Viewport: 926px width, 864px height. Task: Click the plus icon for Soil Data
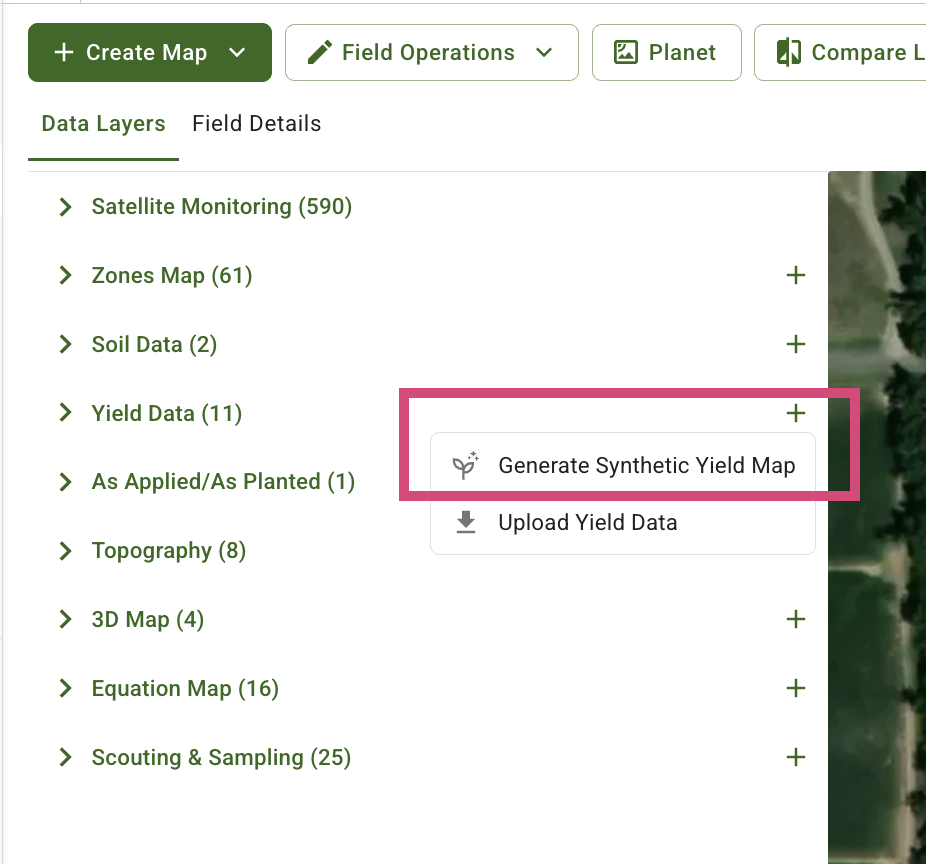[796, 344]
